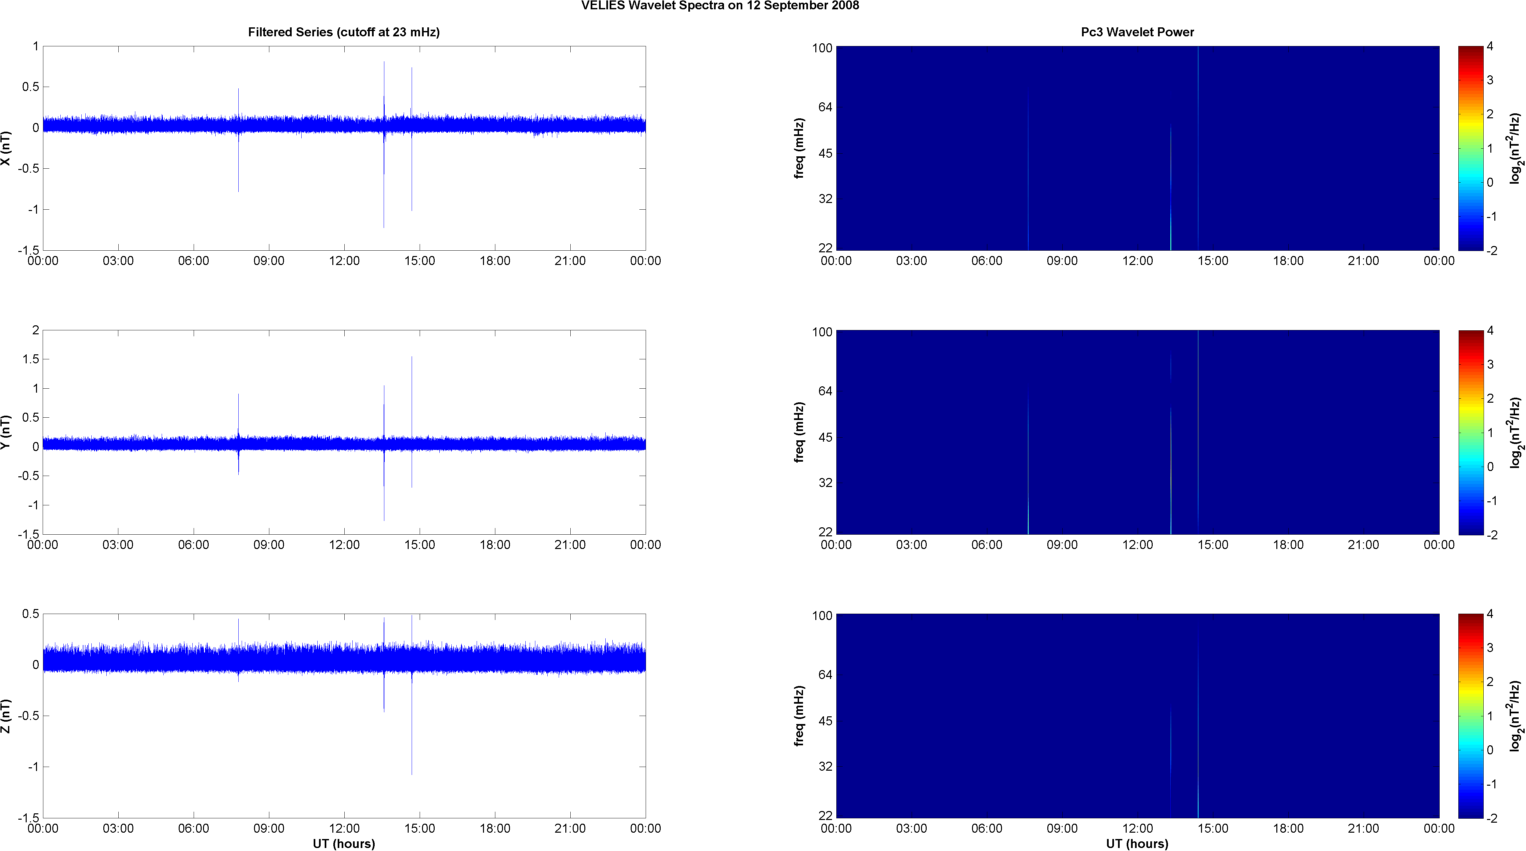The width and height of the screenshot is (1526, 851).
Task: Click the '18:00' tick label under the Z series plot
Action: pos(495,828)
